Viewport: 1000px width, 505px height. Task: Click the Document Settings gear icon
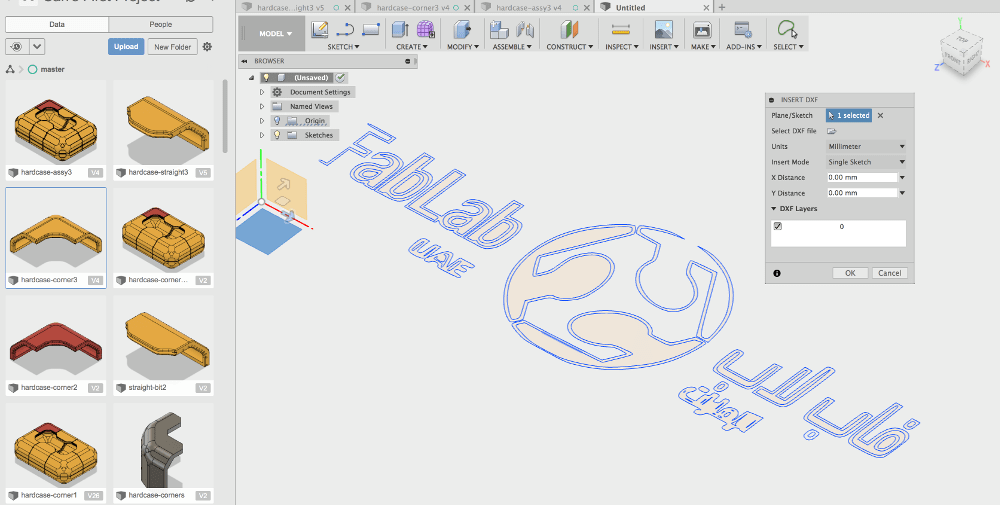click(x=277, y=92)
